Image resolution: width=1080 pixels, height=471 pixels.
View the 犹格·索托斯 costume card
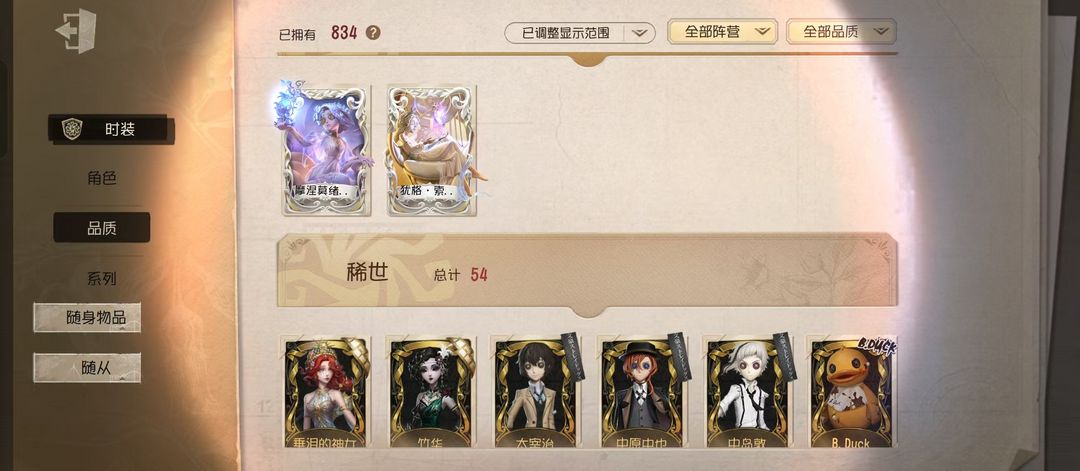point(431,150)
